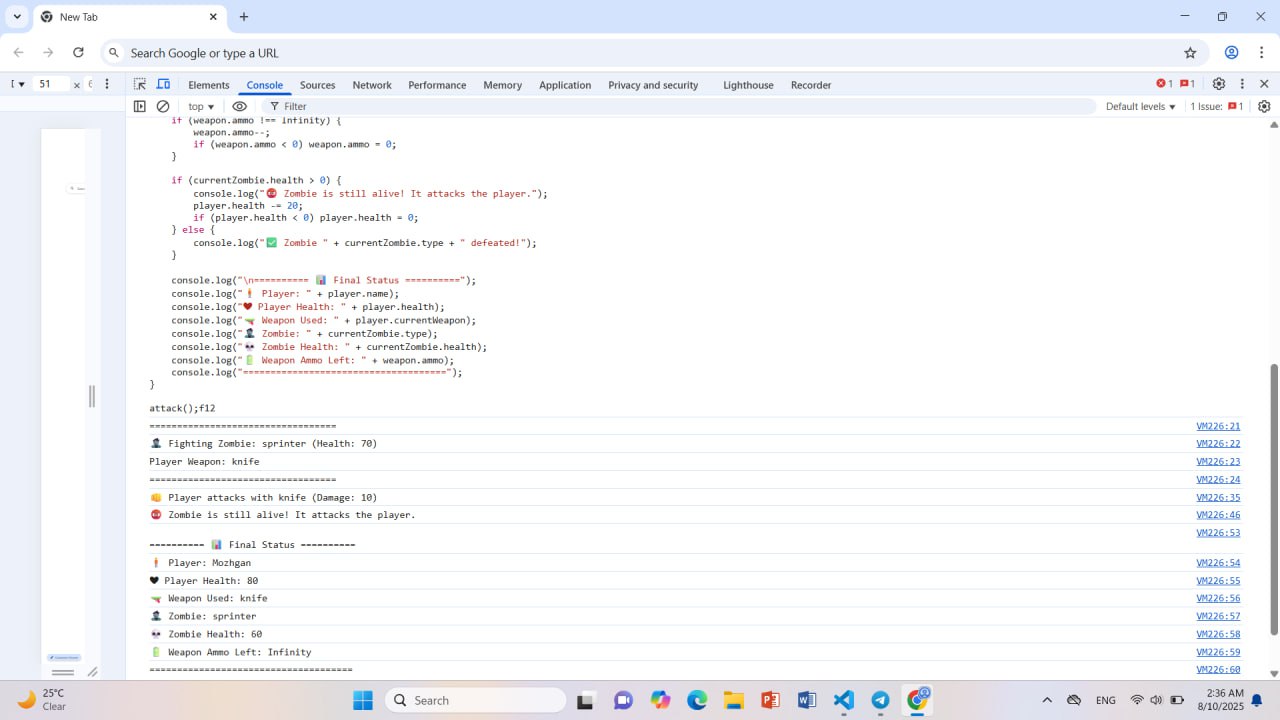Bookmark this tab with the star icon
The height and width of the screenshot is (720, 1280).
(x=1190, y=53)
